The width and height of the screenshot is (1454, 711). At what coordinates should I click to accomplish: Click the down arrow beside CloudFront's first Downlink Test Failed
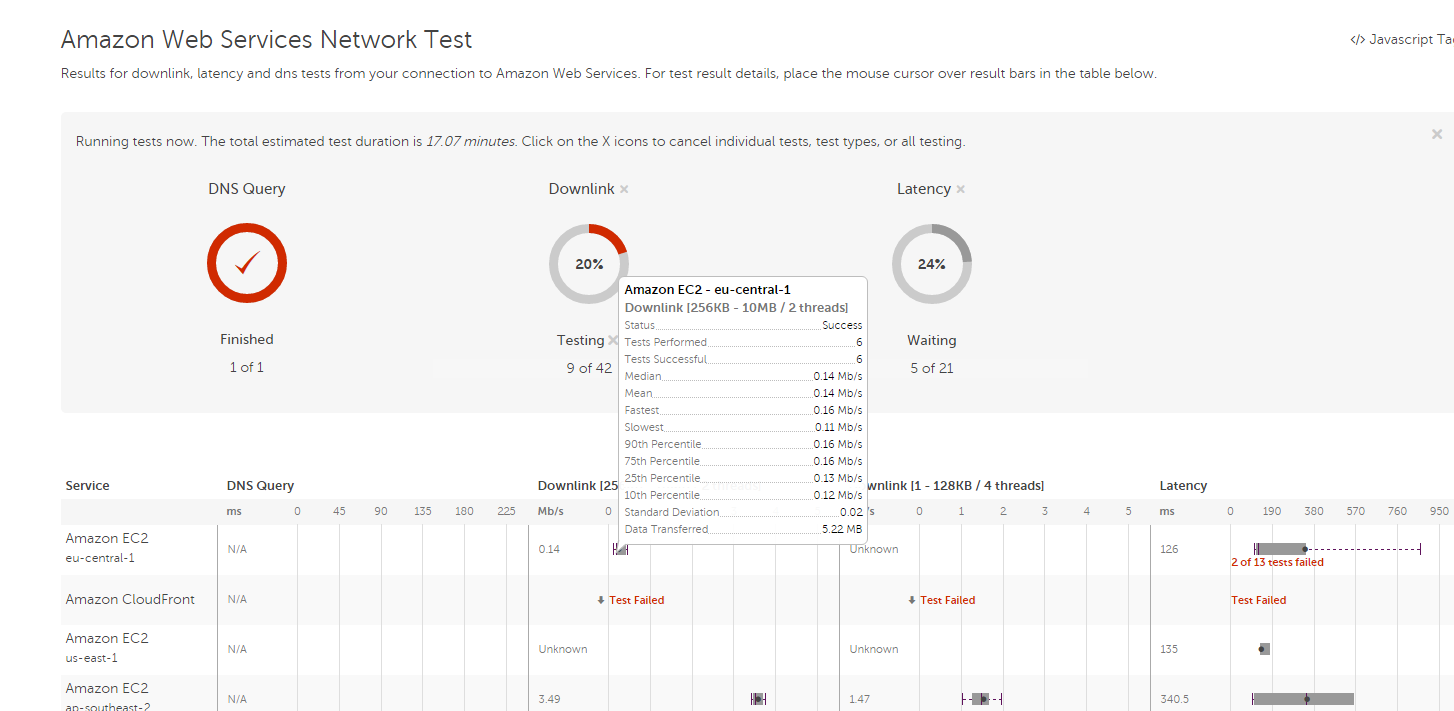[x=601, y=600]
